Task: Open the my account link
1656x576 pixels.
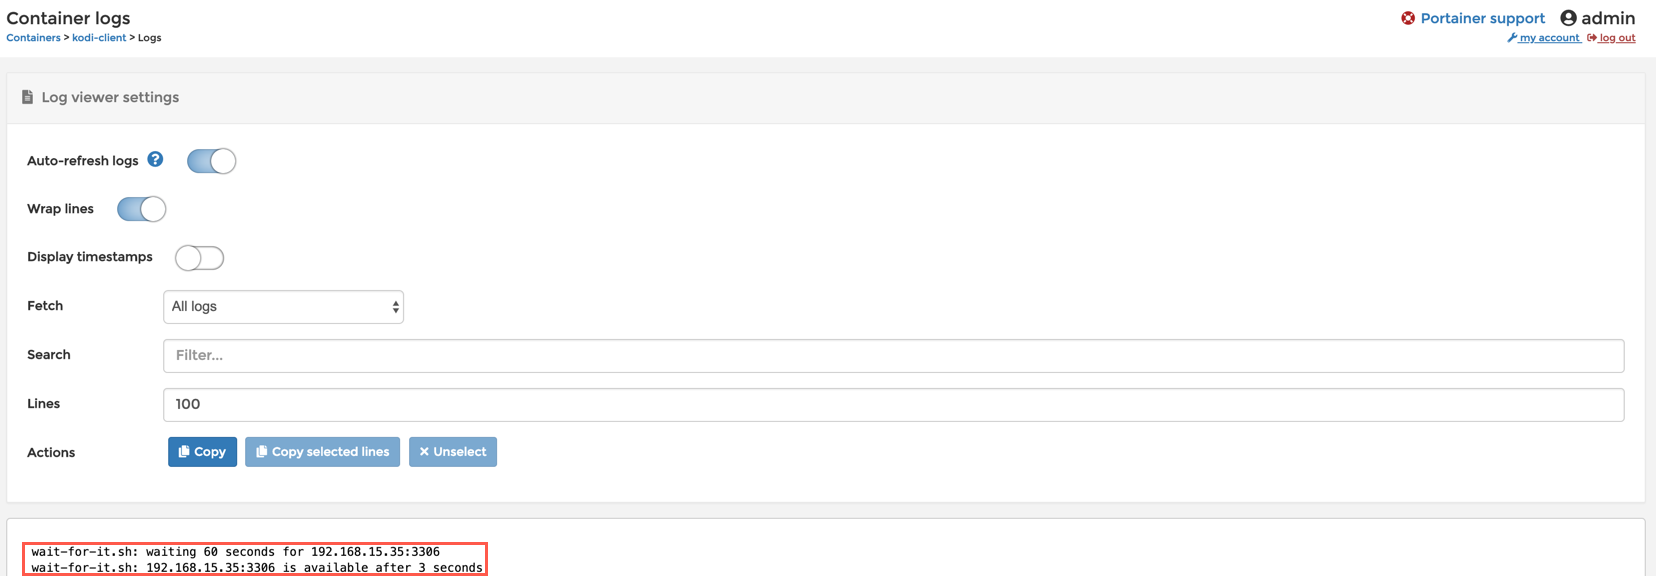Action: 1549,38
